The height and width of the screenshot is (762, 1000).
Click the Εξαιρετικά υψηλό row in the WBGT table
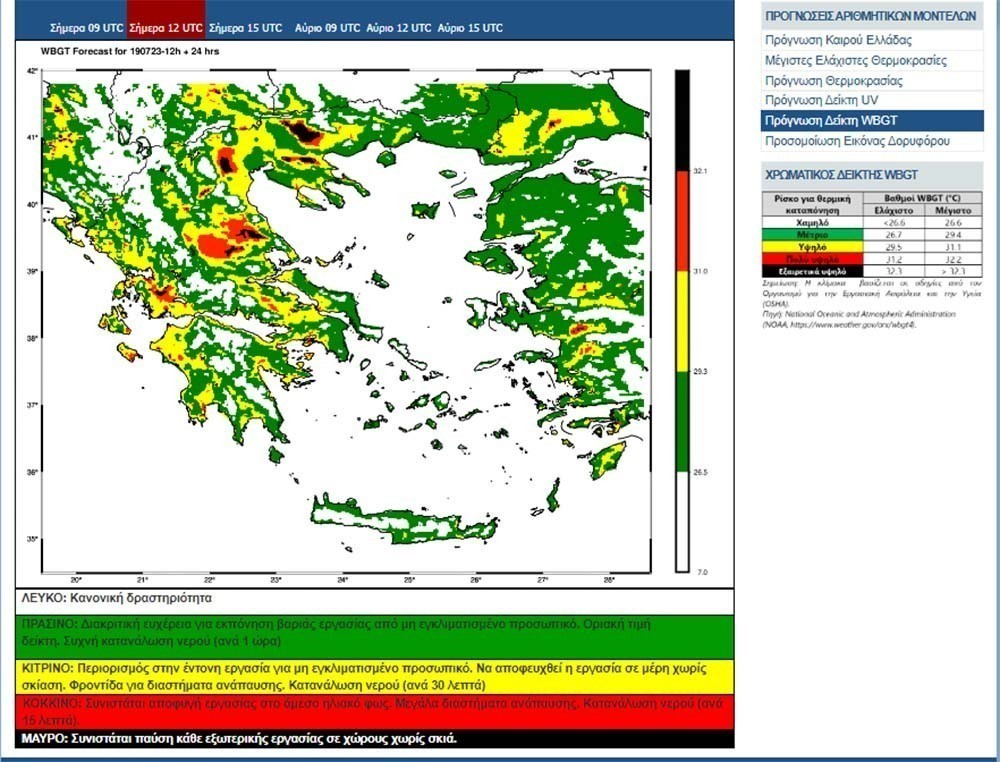858,270
